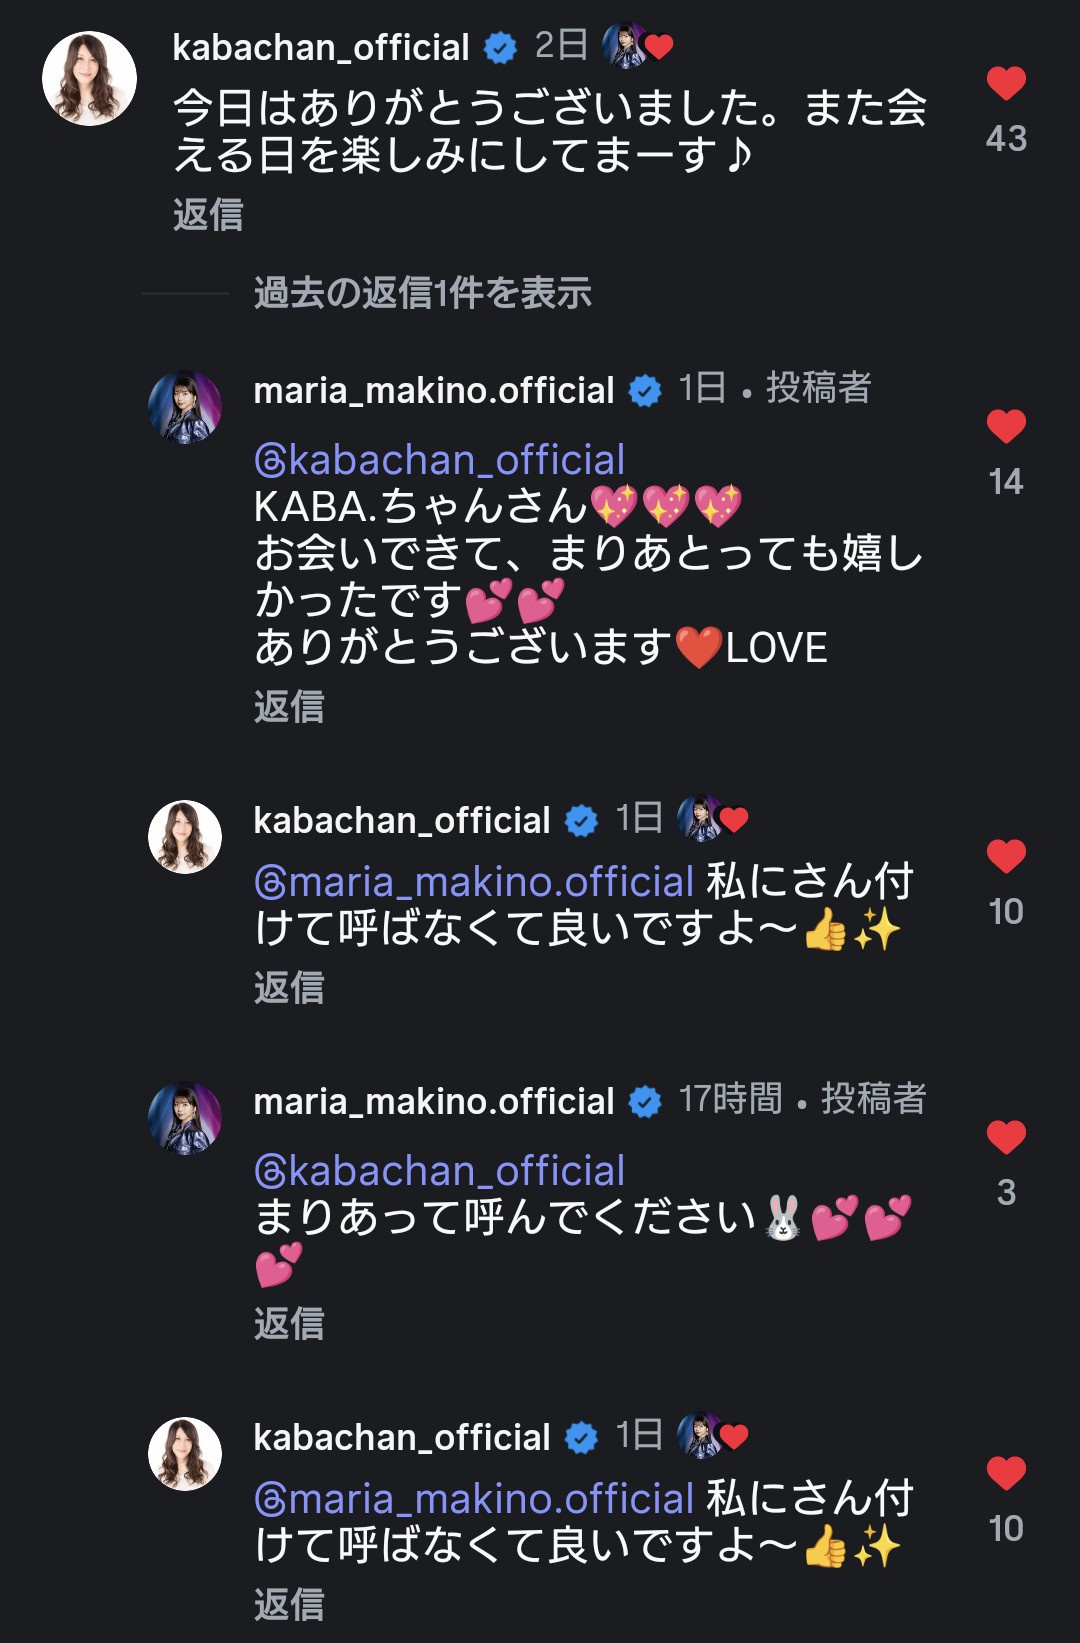
Task: Open the like count 43 on the top comment
Action: pyautogui.click(x=1006, y=138)
